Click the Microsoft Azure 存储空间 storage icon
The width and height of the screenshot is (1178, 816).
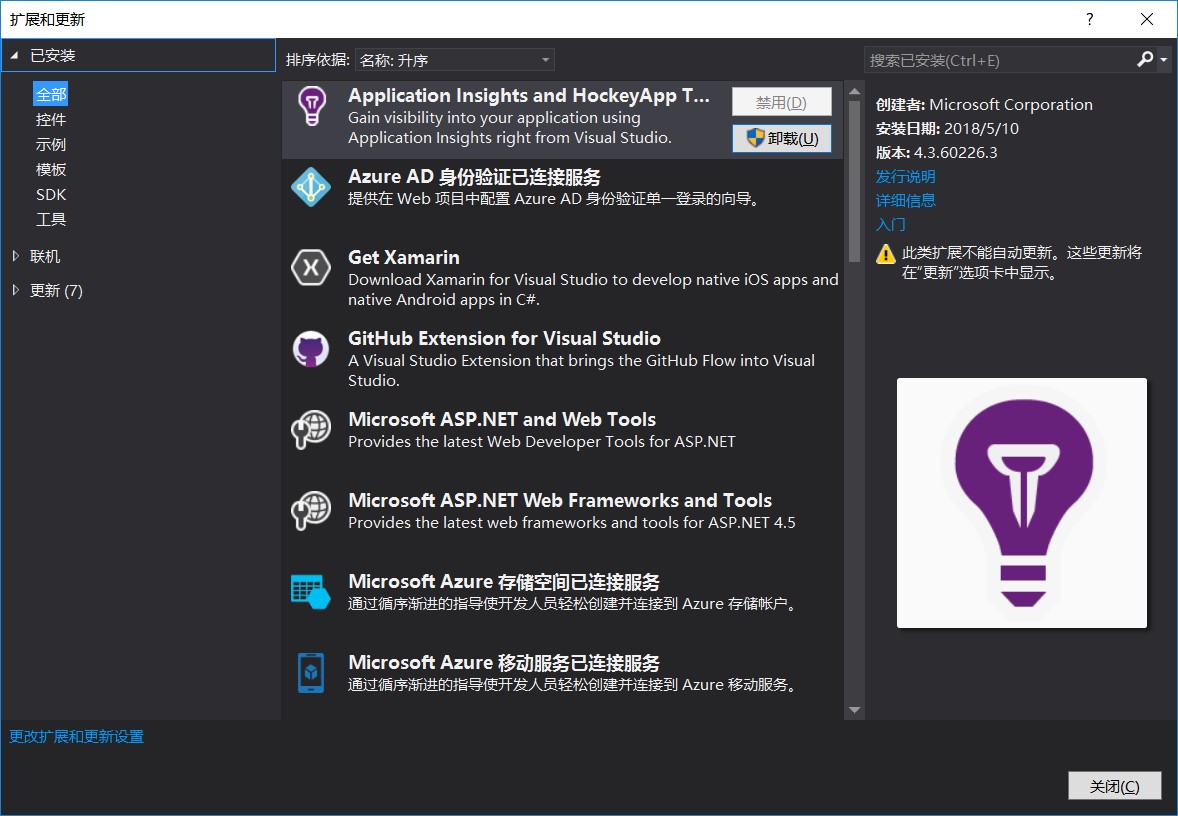(311, 591)
